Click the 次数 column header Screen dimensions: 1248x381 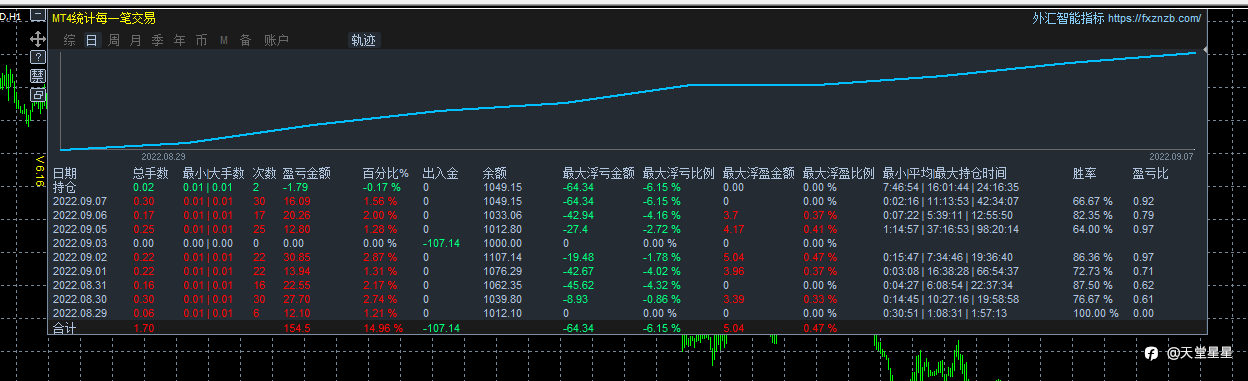(x=264, y=173)
